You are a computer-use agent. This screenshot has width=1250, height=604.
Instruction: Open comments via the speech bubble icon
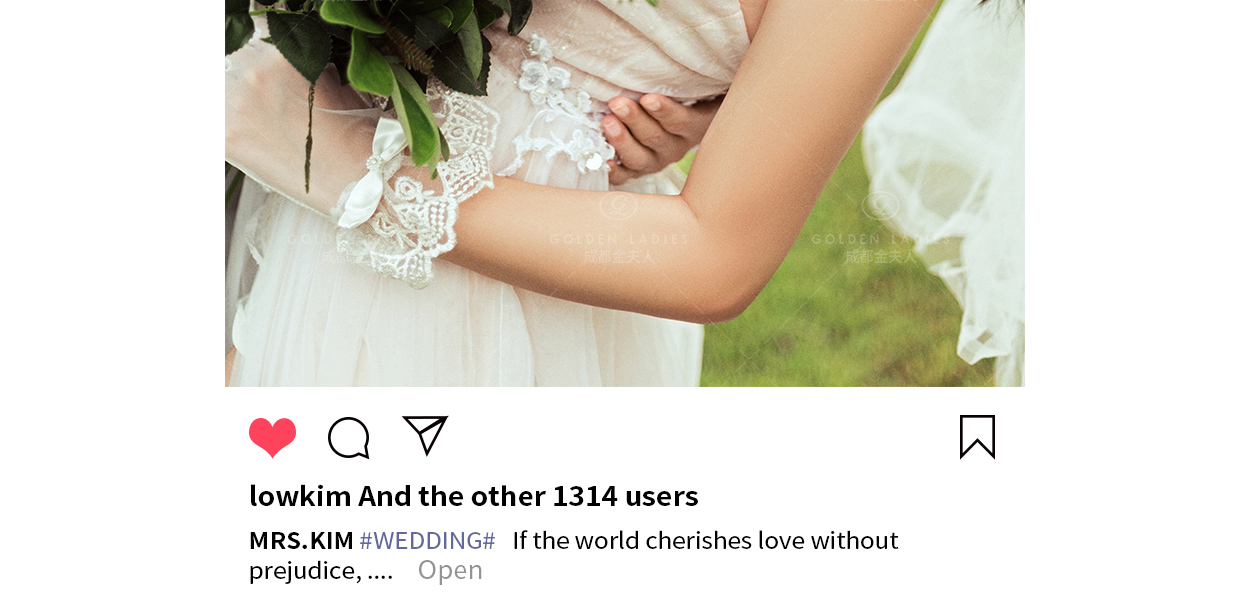[349, 438]
